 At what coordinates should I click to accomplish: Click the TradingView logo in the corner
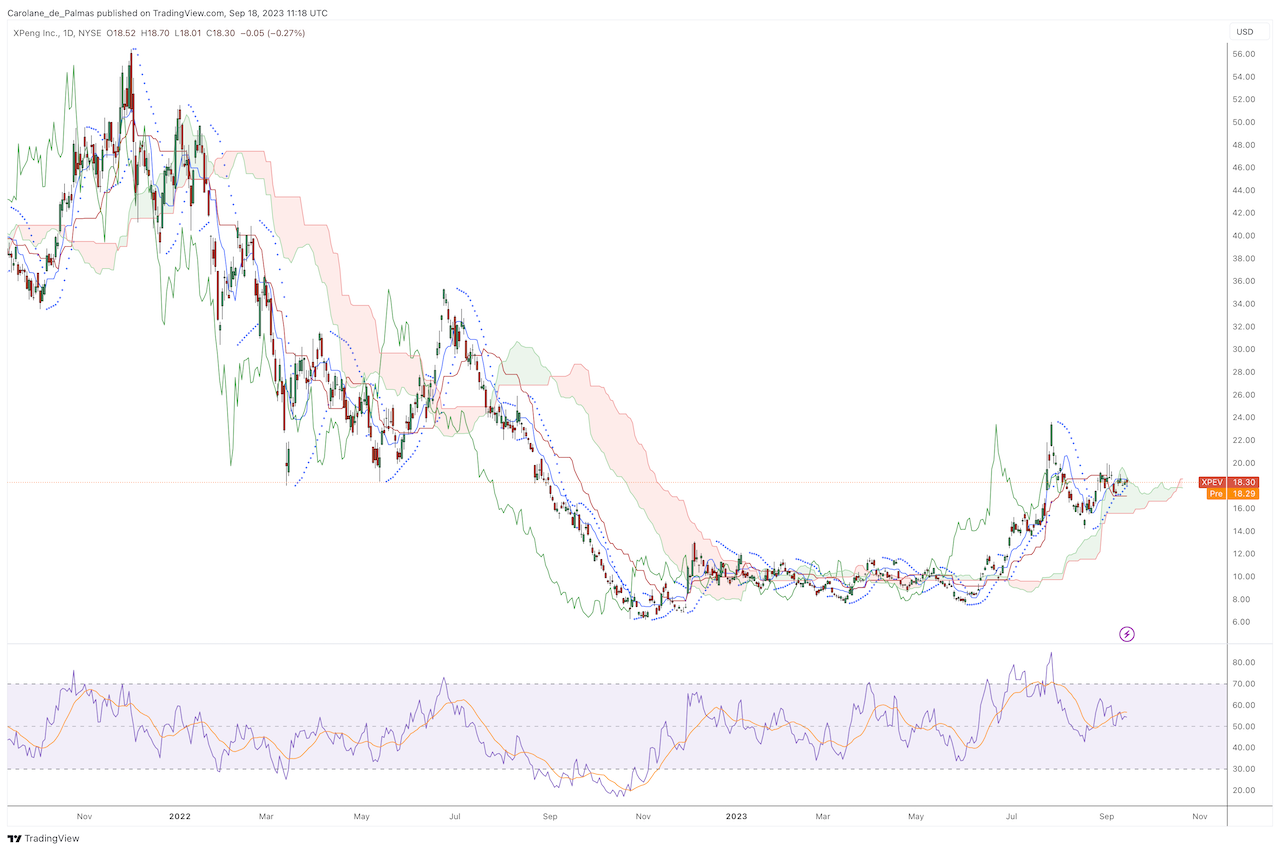(43, 838)
